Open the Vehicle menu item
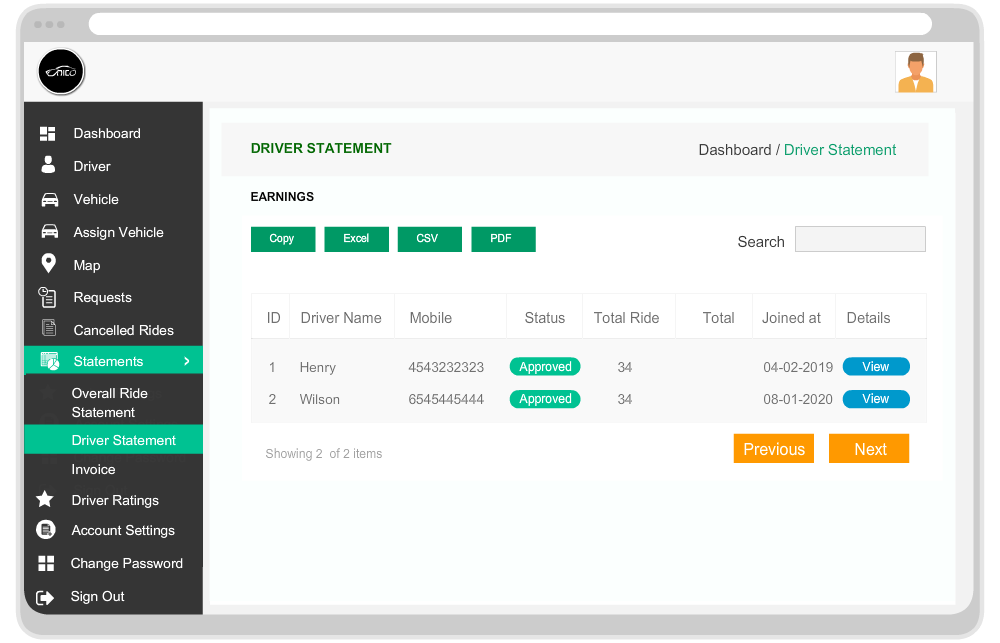Screen dimensions: 1000x643 click(x=96, y=200)
